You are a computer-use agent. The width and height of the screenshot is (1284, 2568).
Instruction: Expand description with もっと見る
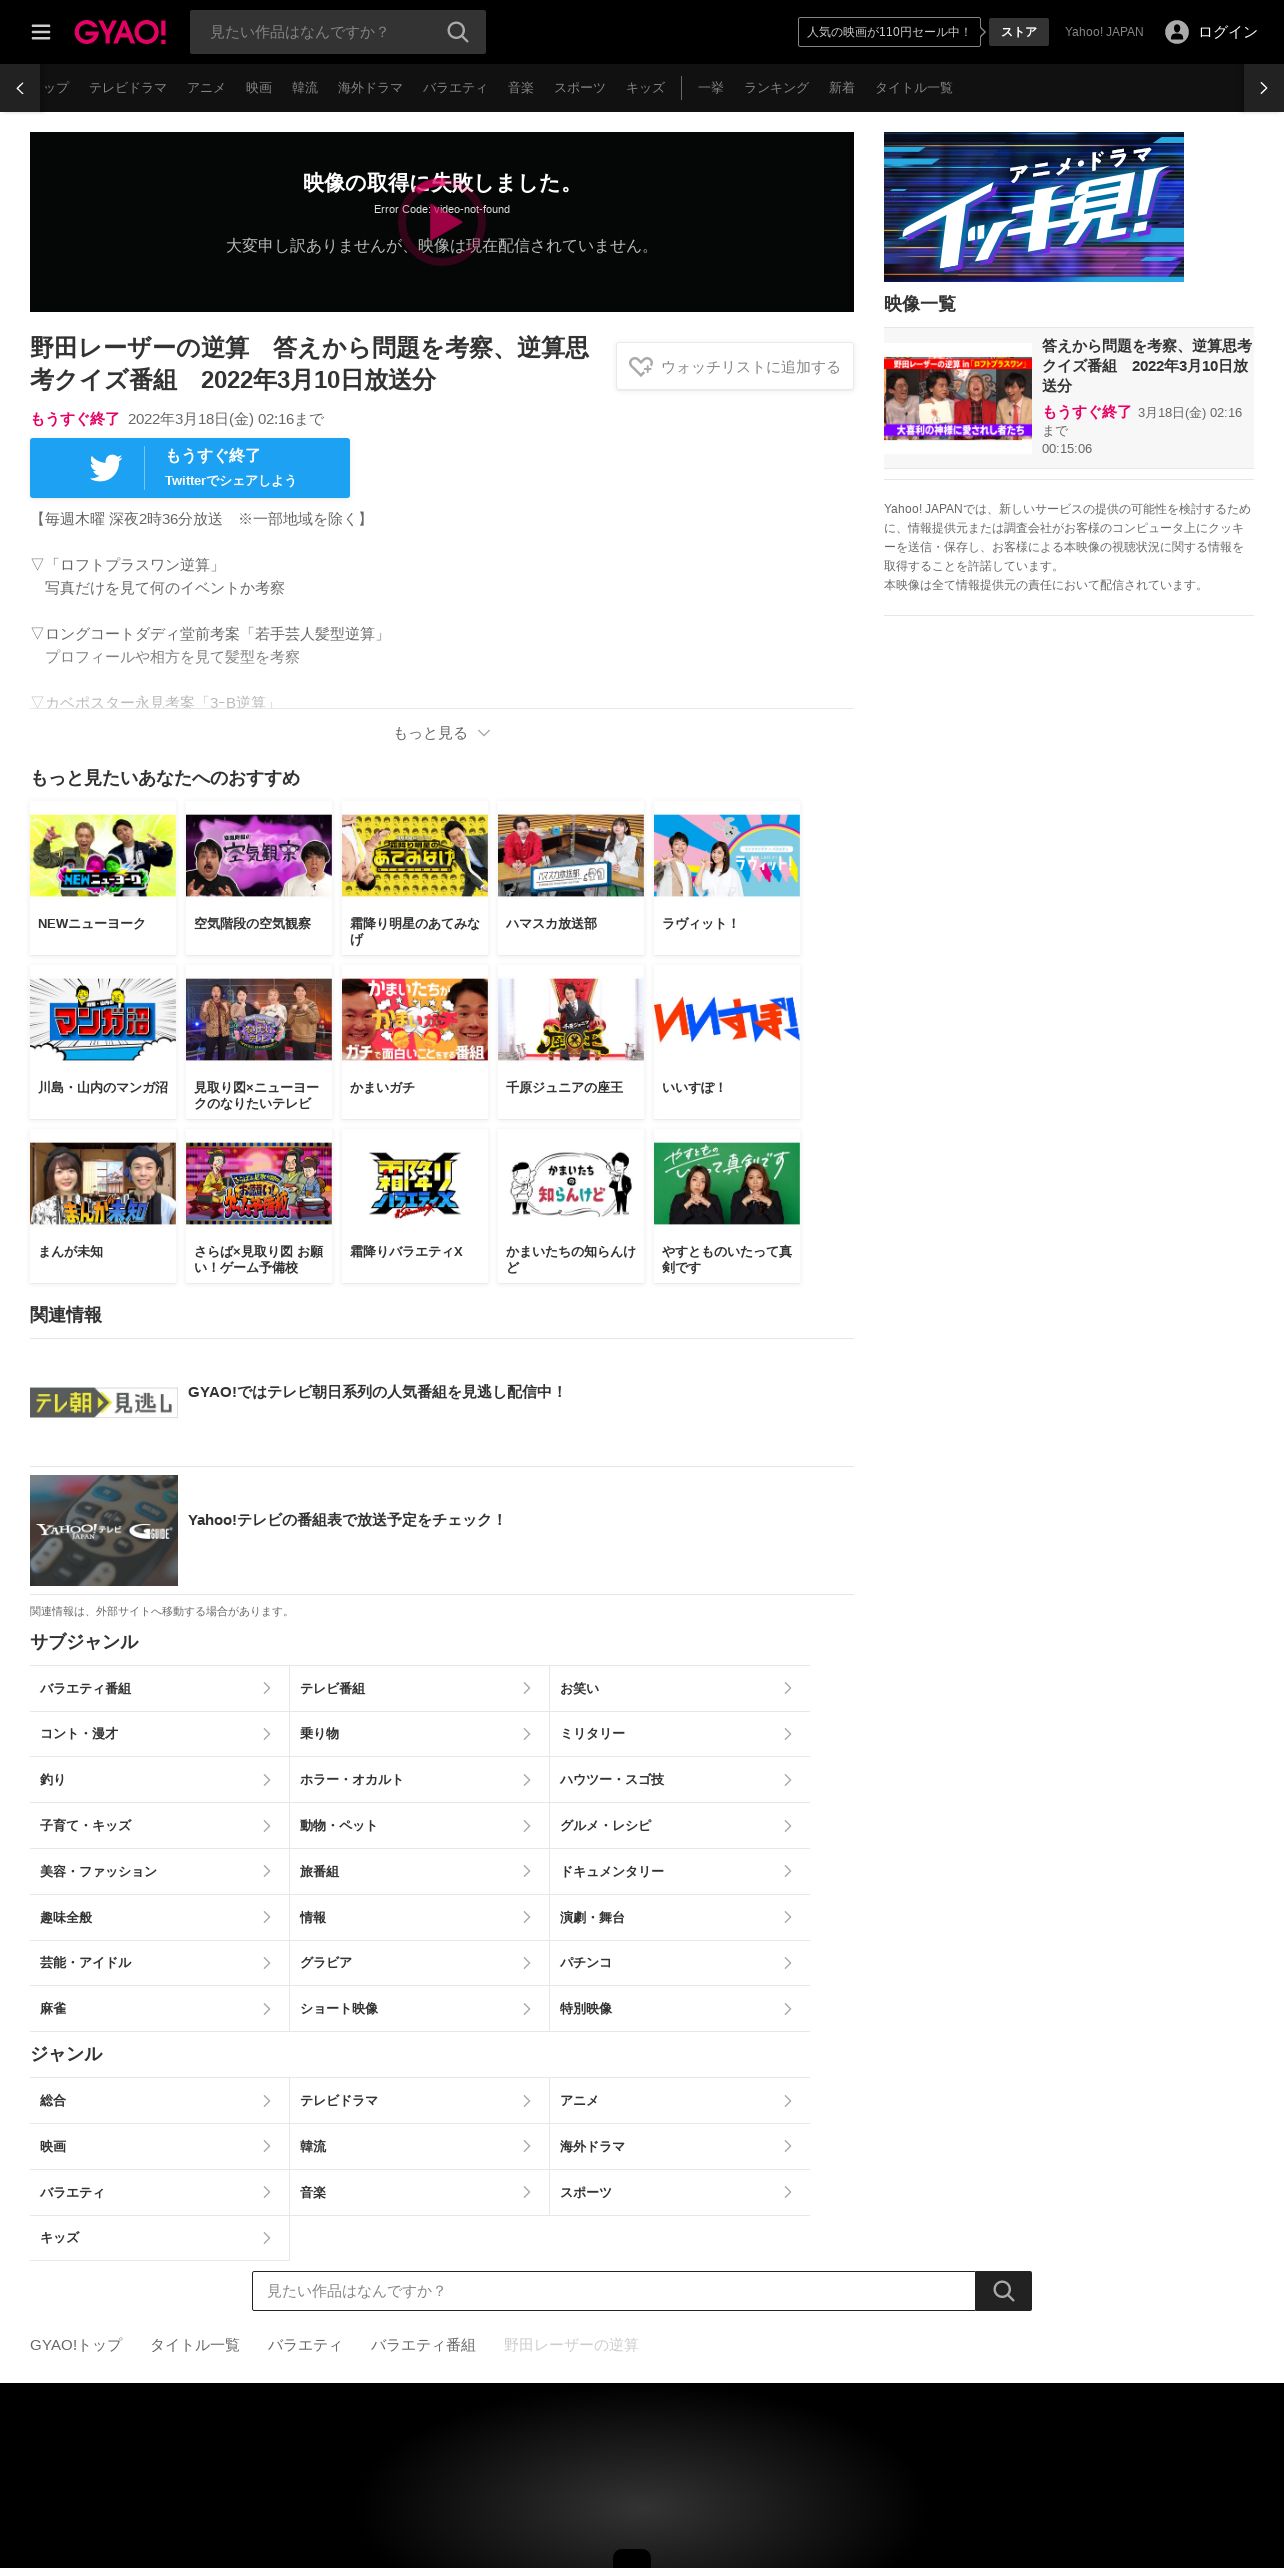click(442, 733)
